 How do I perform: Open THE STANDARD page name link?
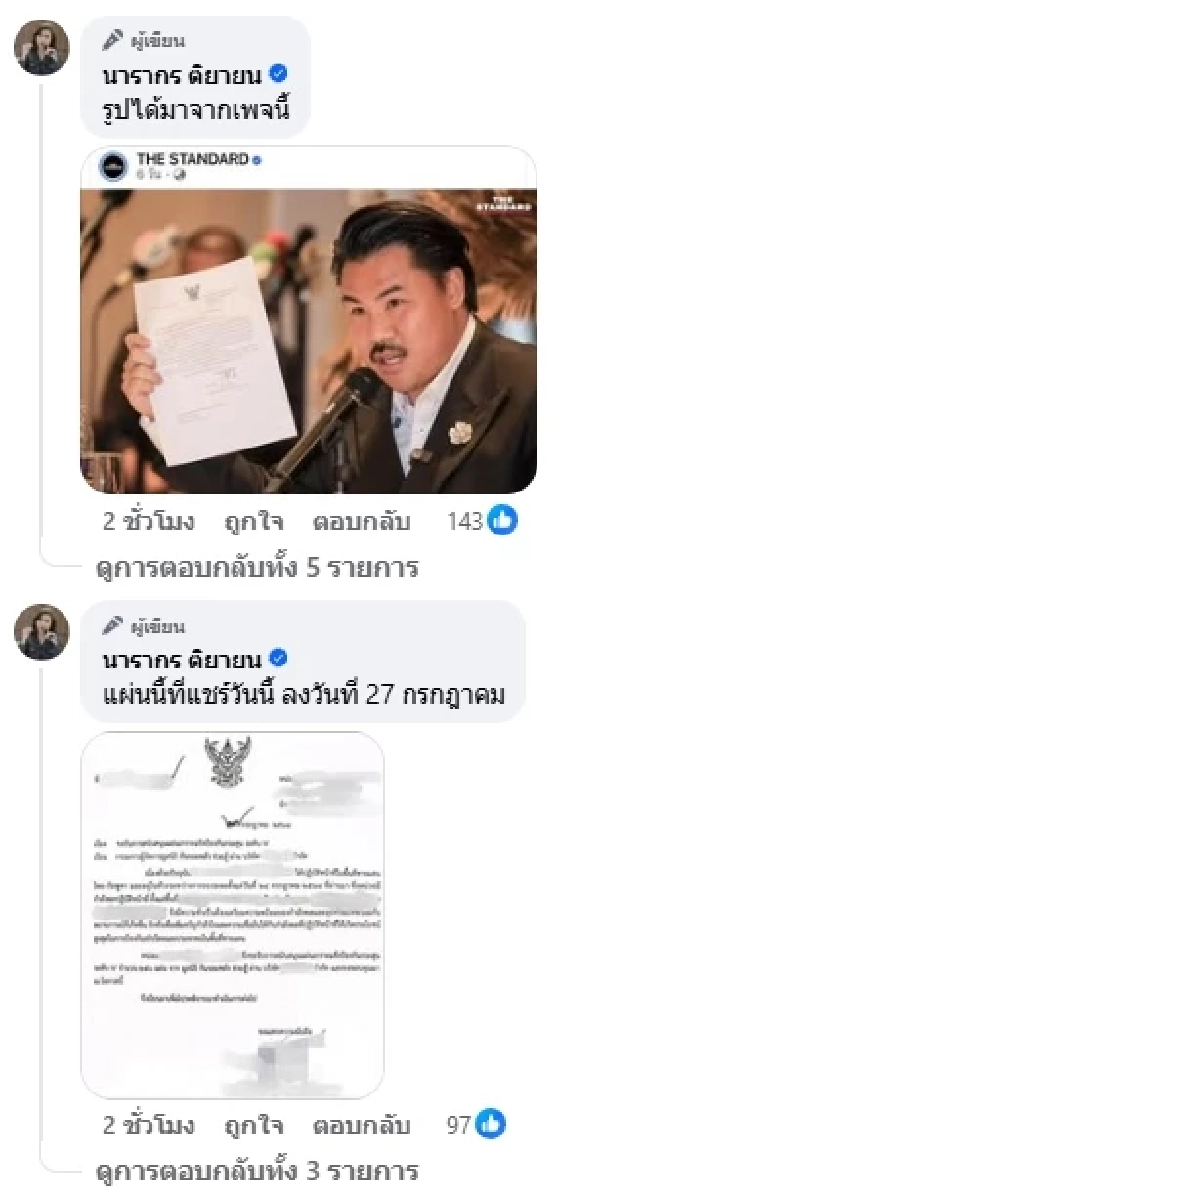(192, 159)
